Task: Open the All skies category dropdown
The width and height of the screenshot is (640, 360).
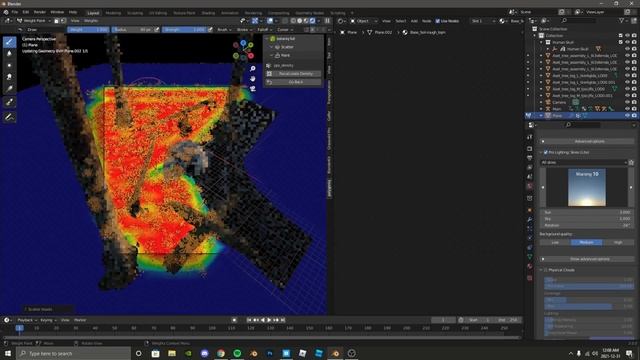Action: click(x=584, y=162)
